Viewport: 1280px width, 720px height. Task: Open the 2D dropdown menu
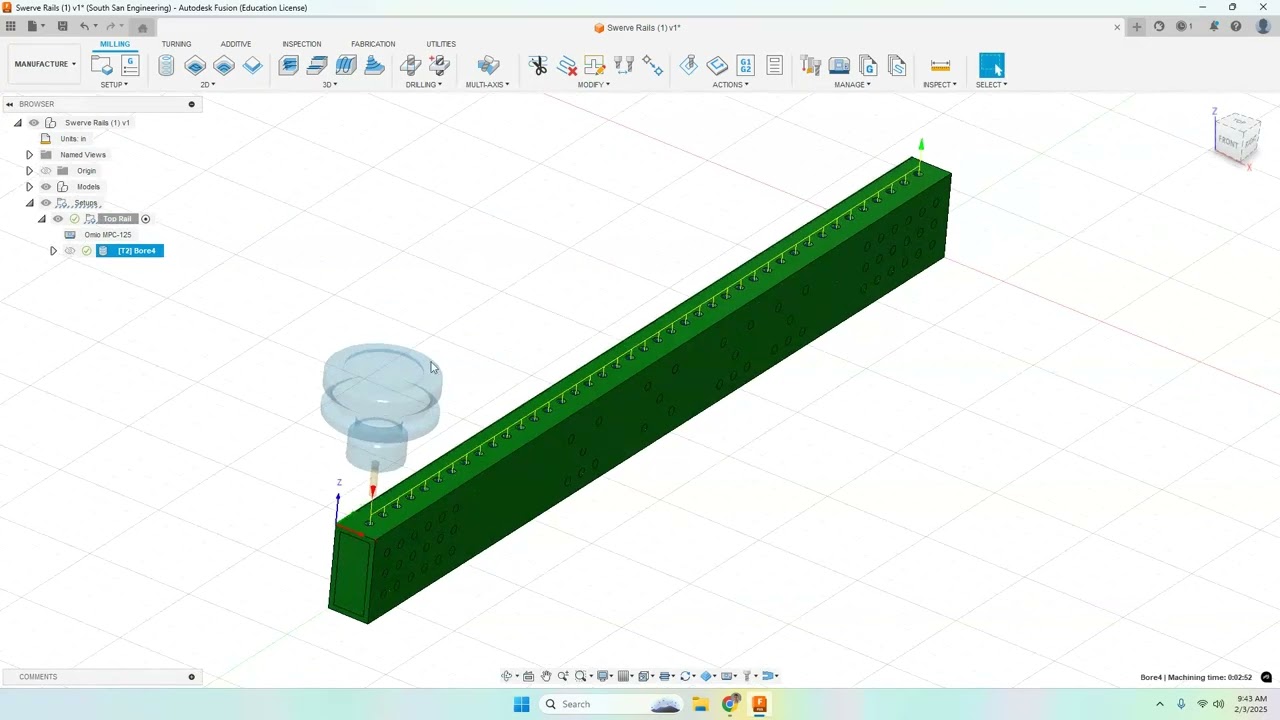point(208,85)
